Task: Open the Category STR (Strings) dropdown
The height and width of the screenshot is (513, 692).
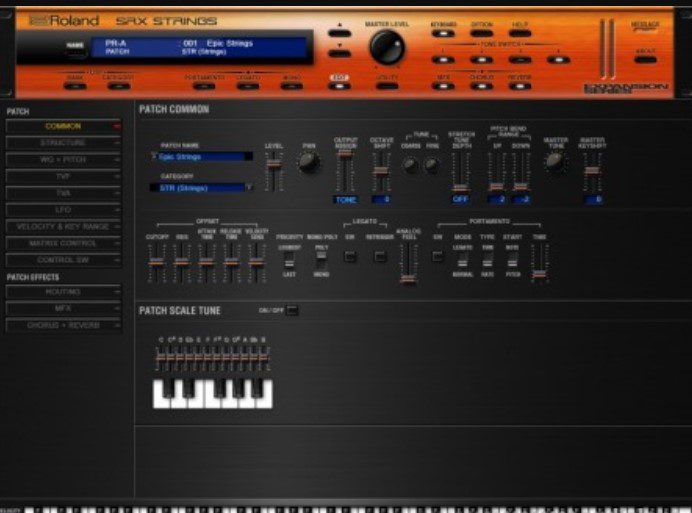Action: pos(202,188)
